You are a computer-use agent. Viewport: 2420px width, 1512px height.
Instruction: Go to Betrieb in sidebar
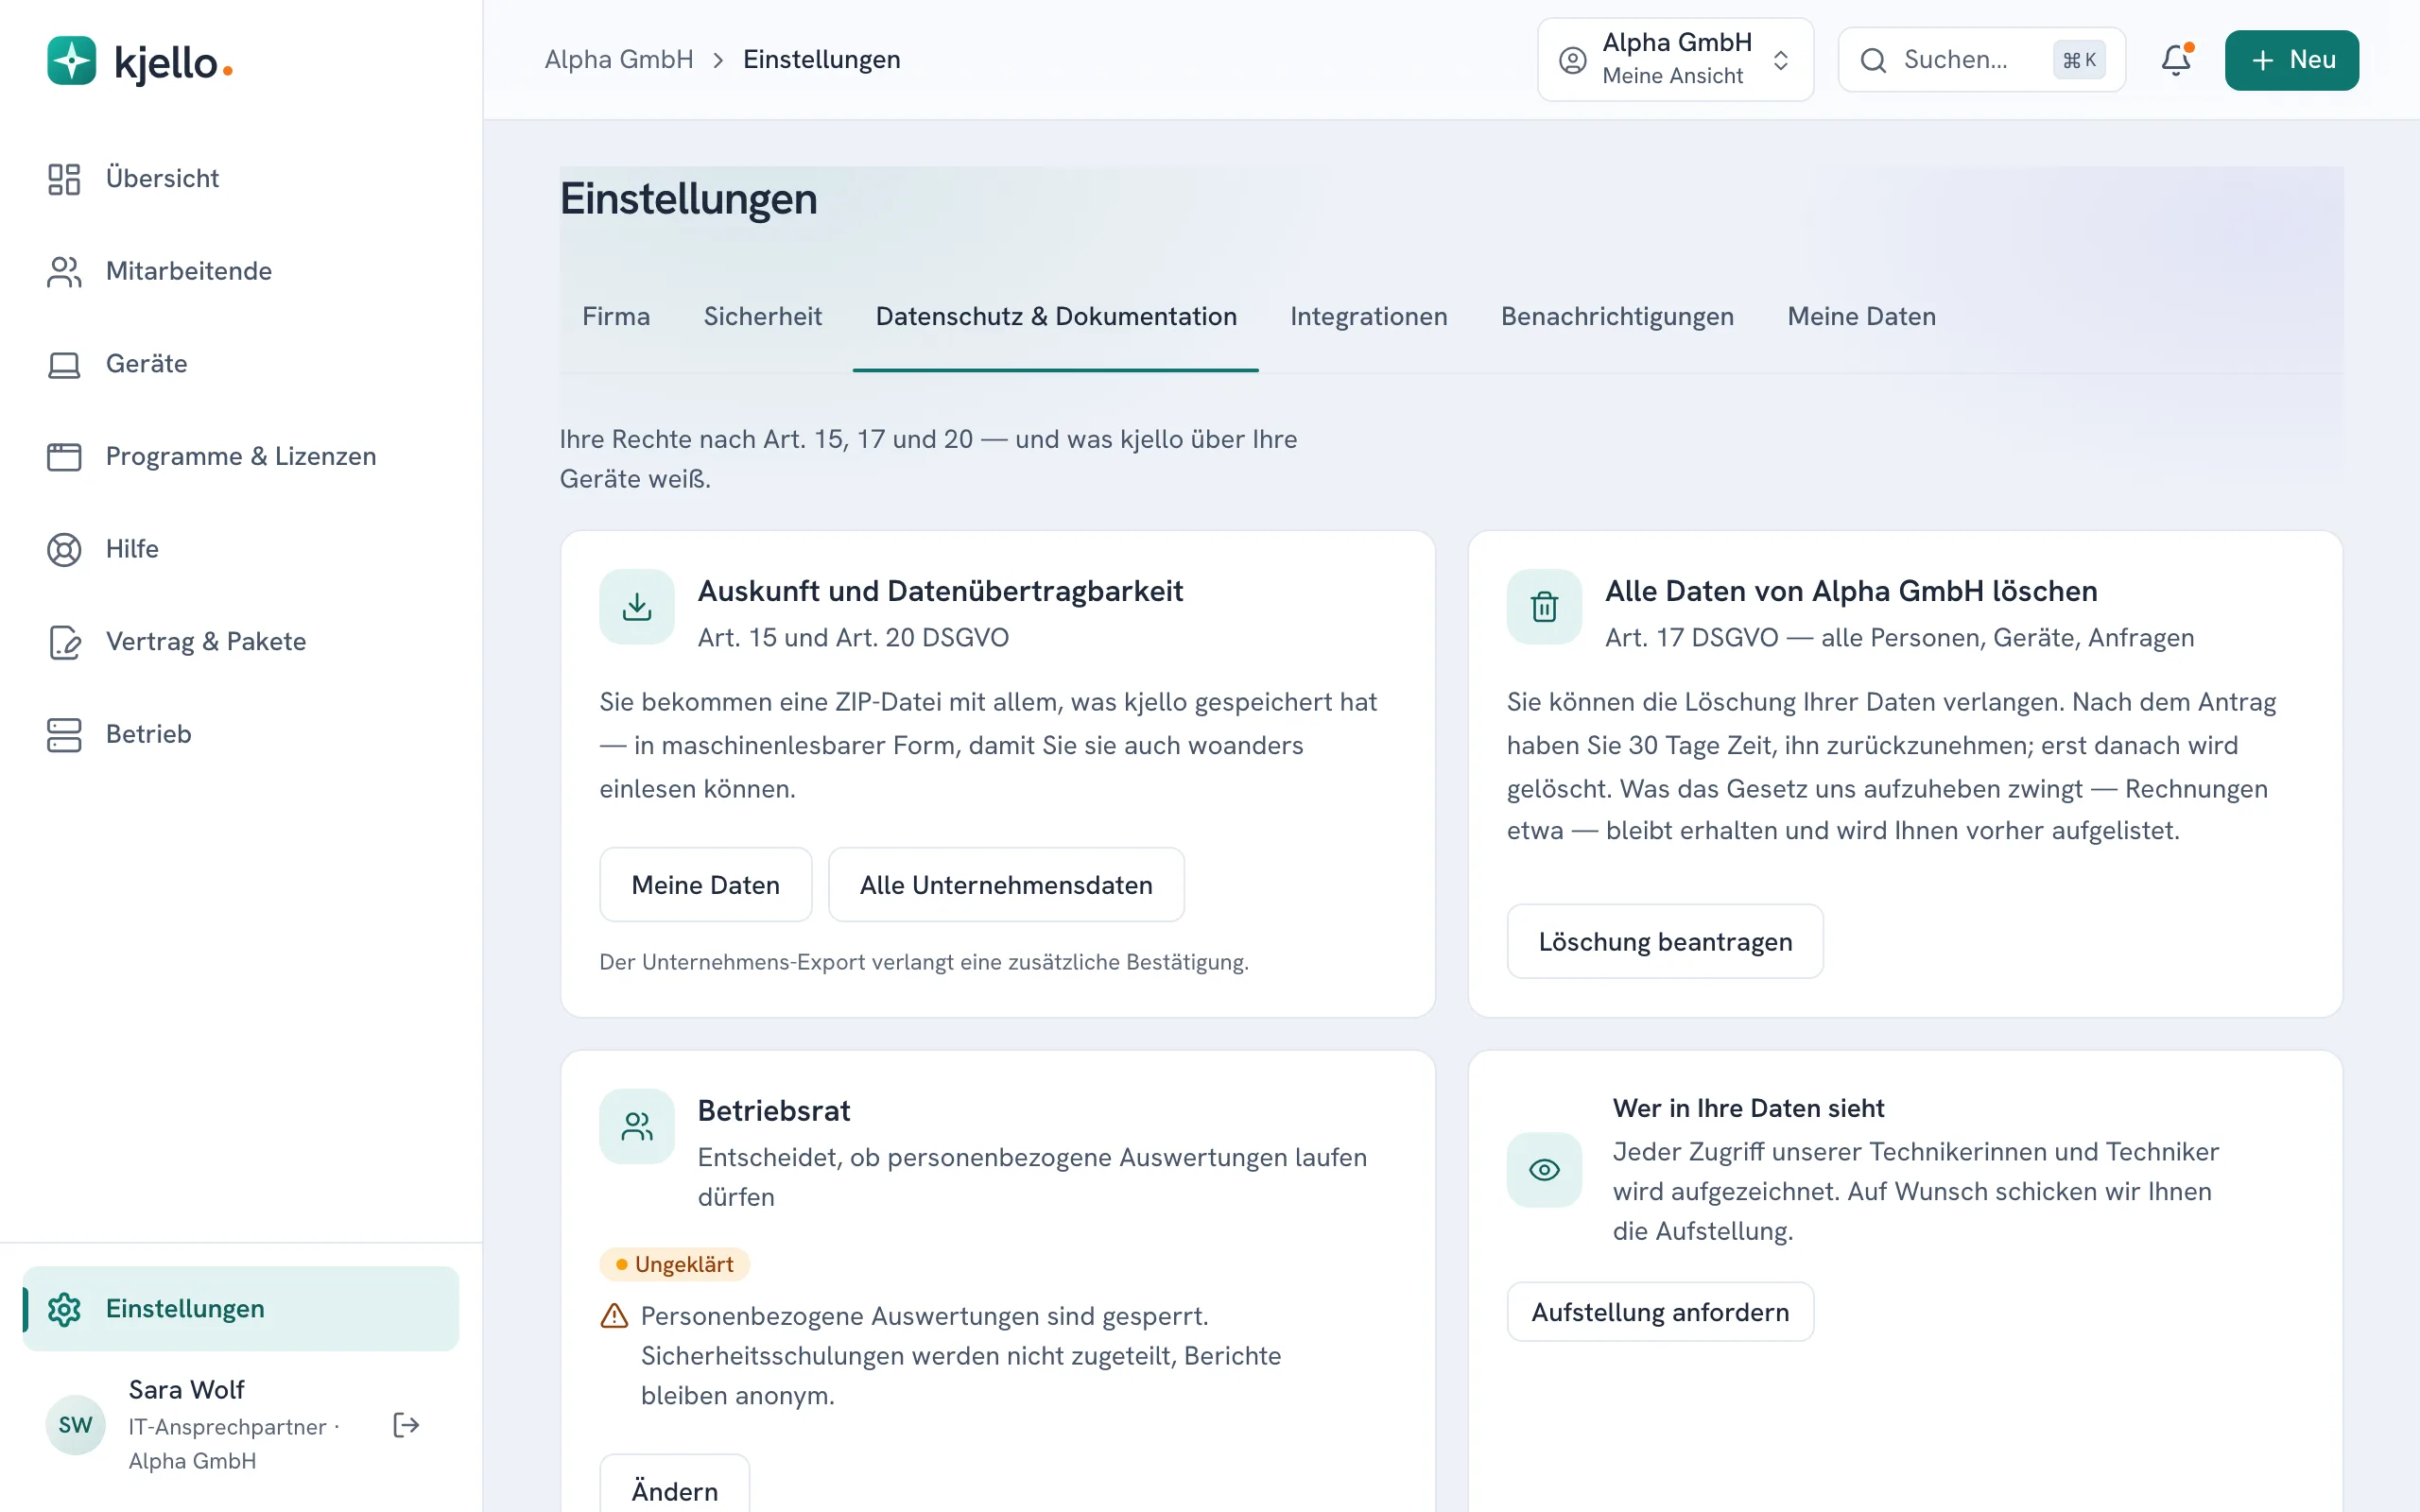(x=241, y=734)
